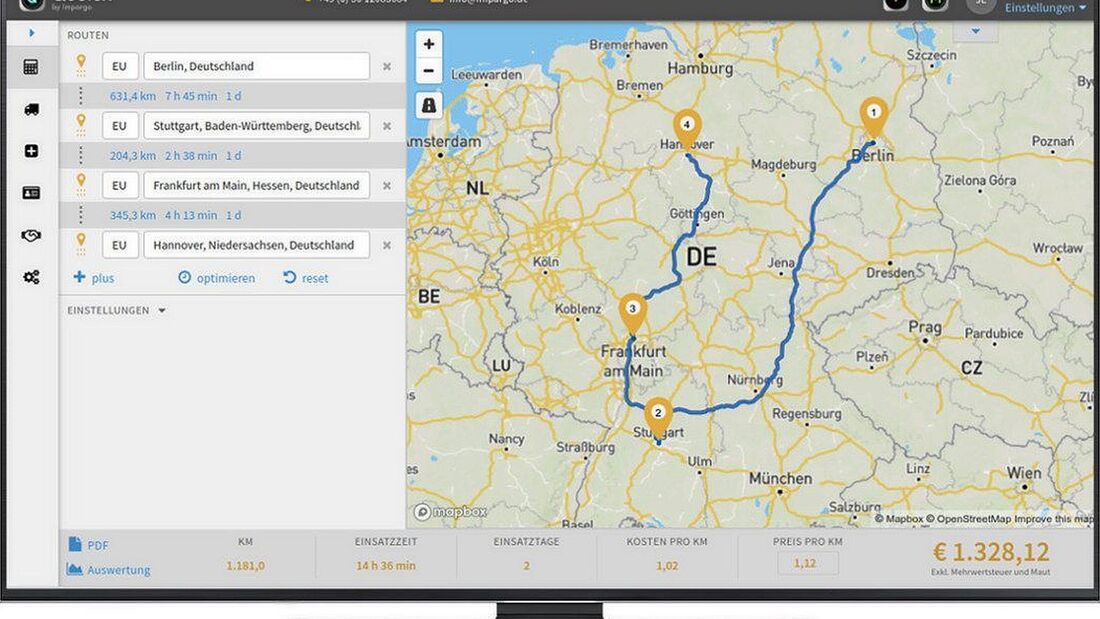Click the Kosten pro KM value 1,02

click(x=667, y=566)
